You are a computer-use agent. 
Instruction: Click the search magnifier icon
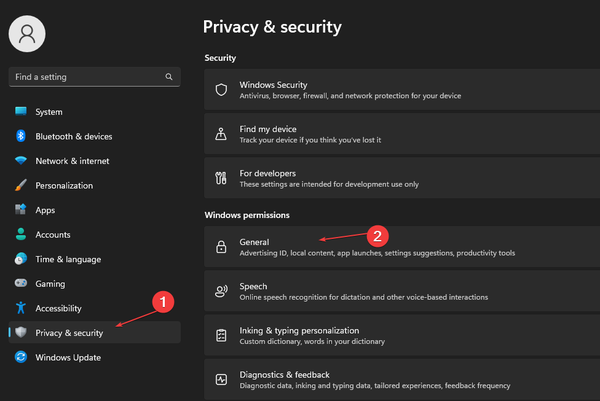coord(169,77)
